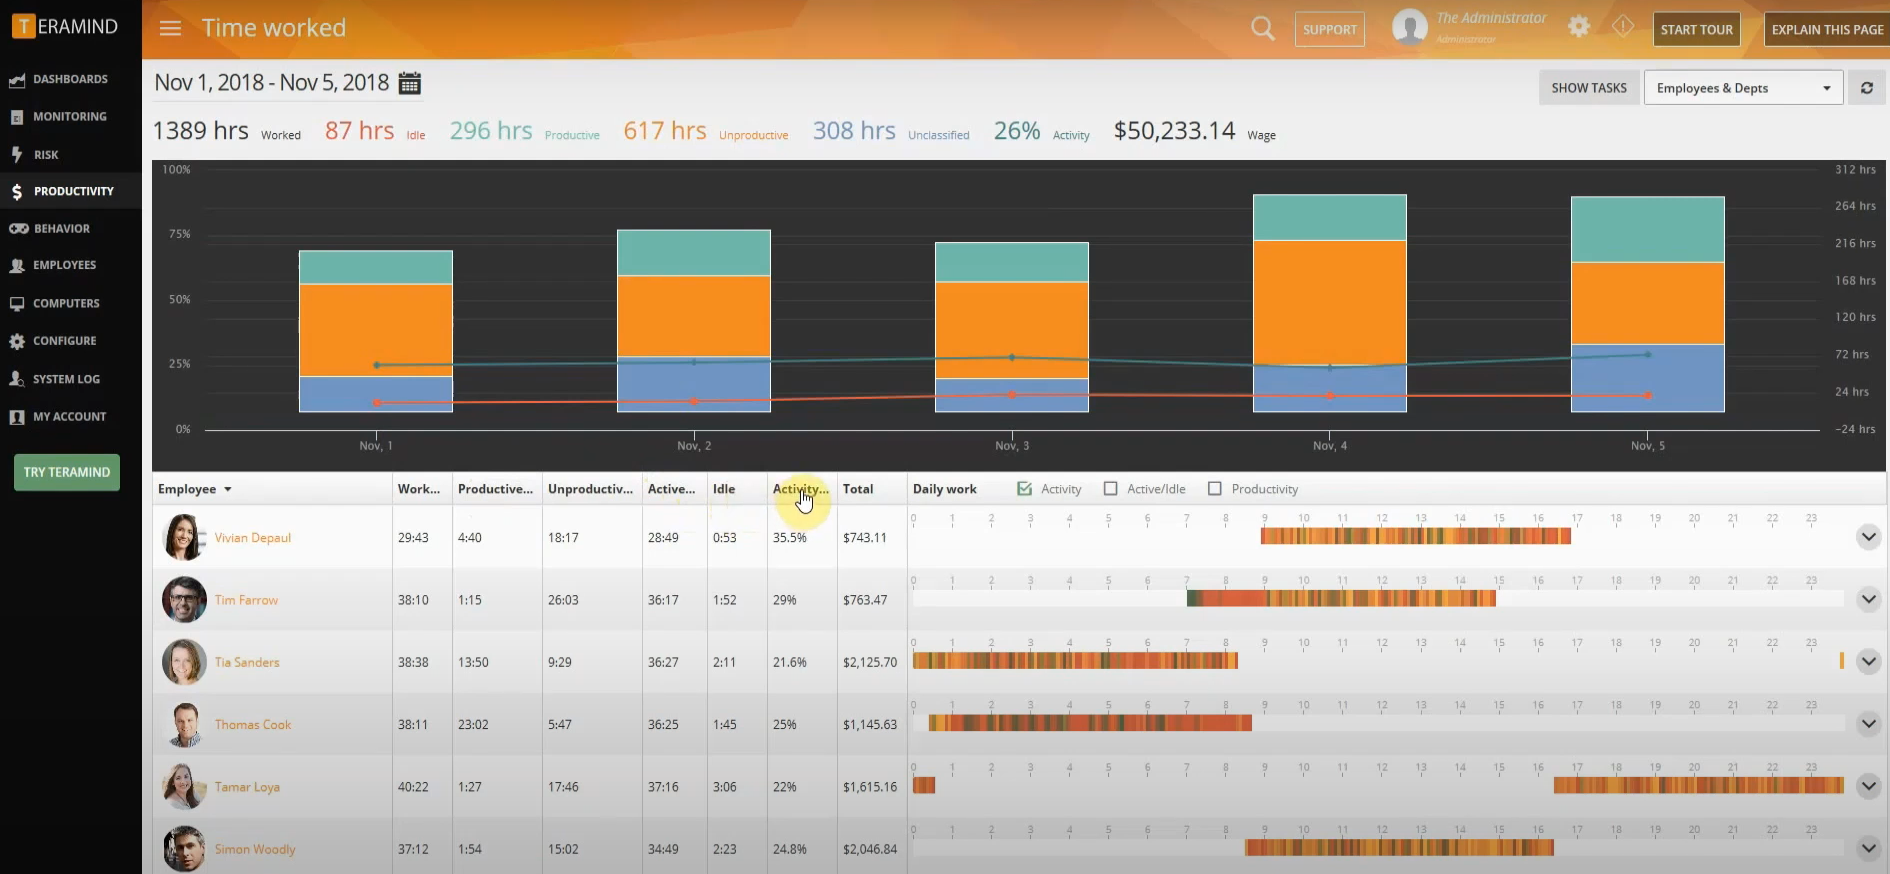Expand Vivian Depaul's row details
The width and height of the screenshot is (1890, 874).
click(1868, 537)
